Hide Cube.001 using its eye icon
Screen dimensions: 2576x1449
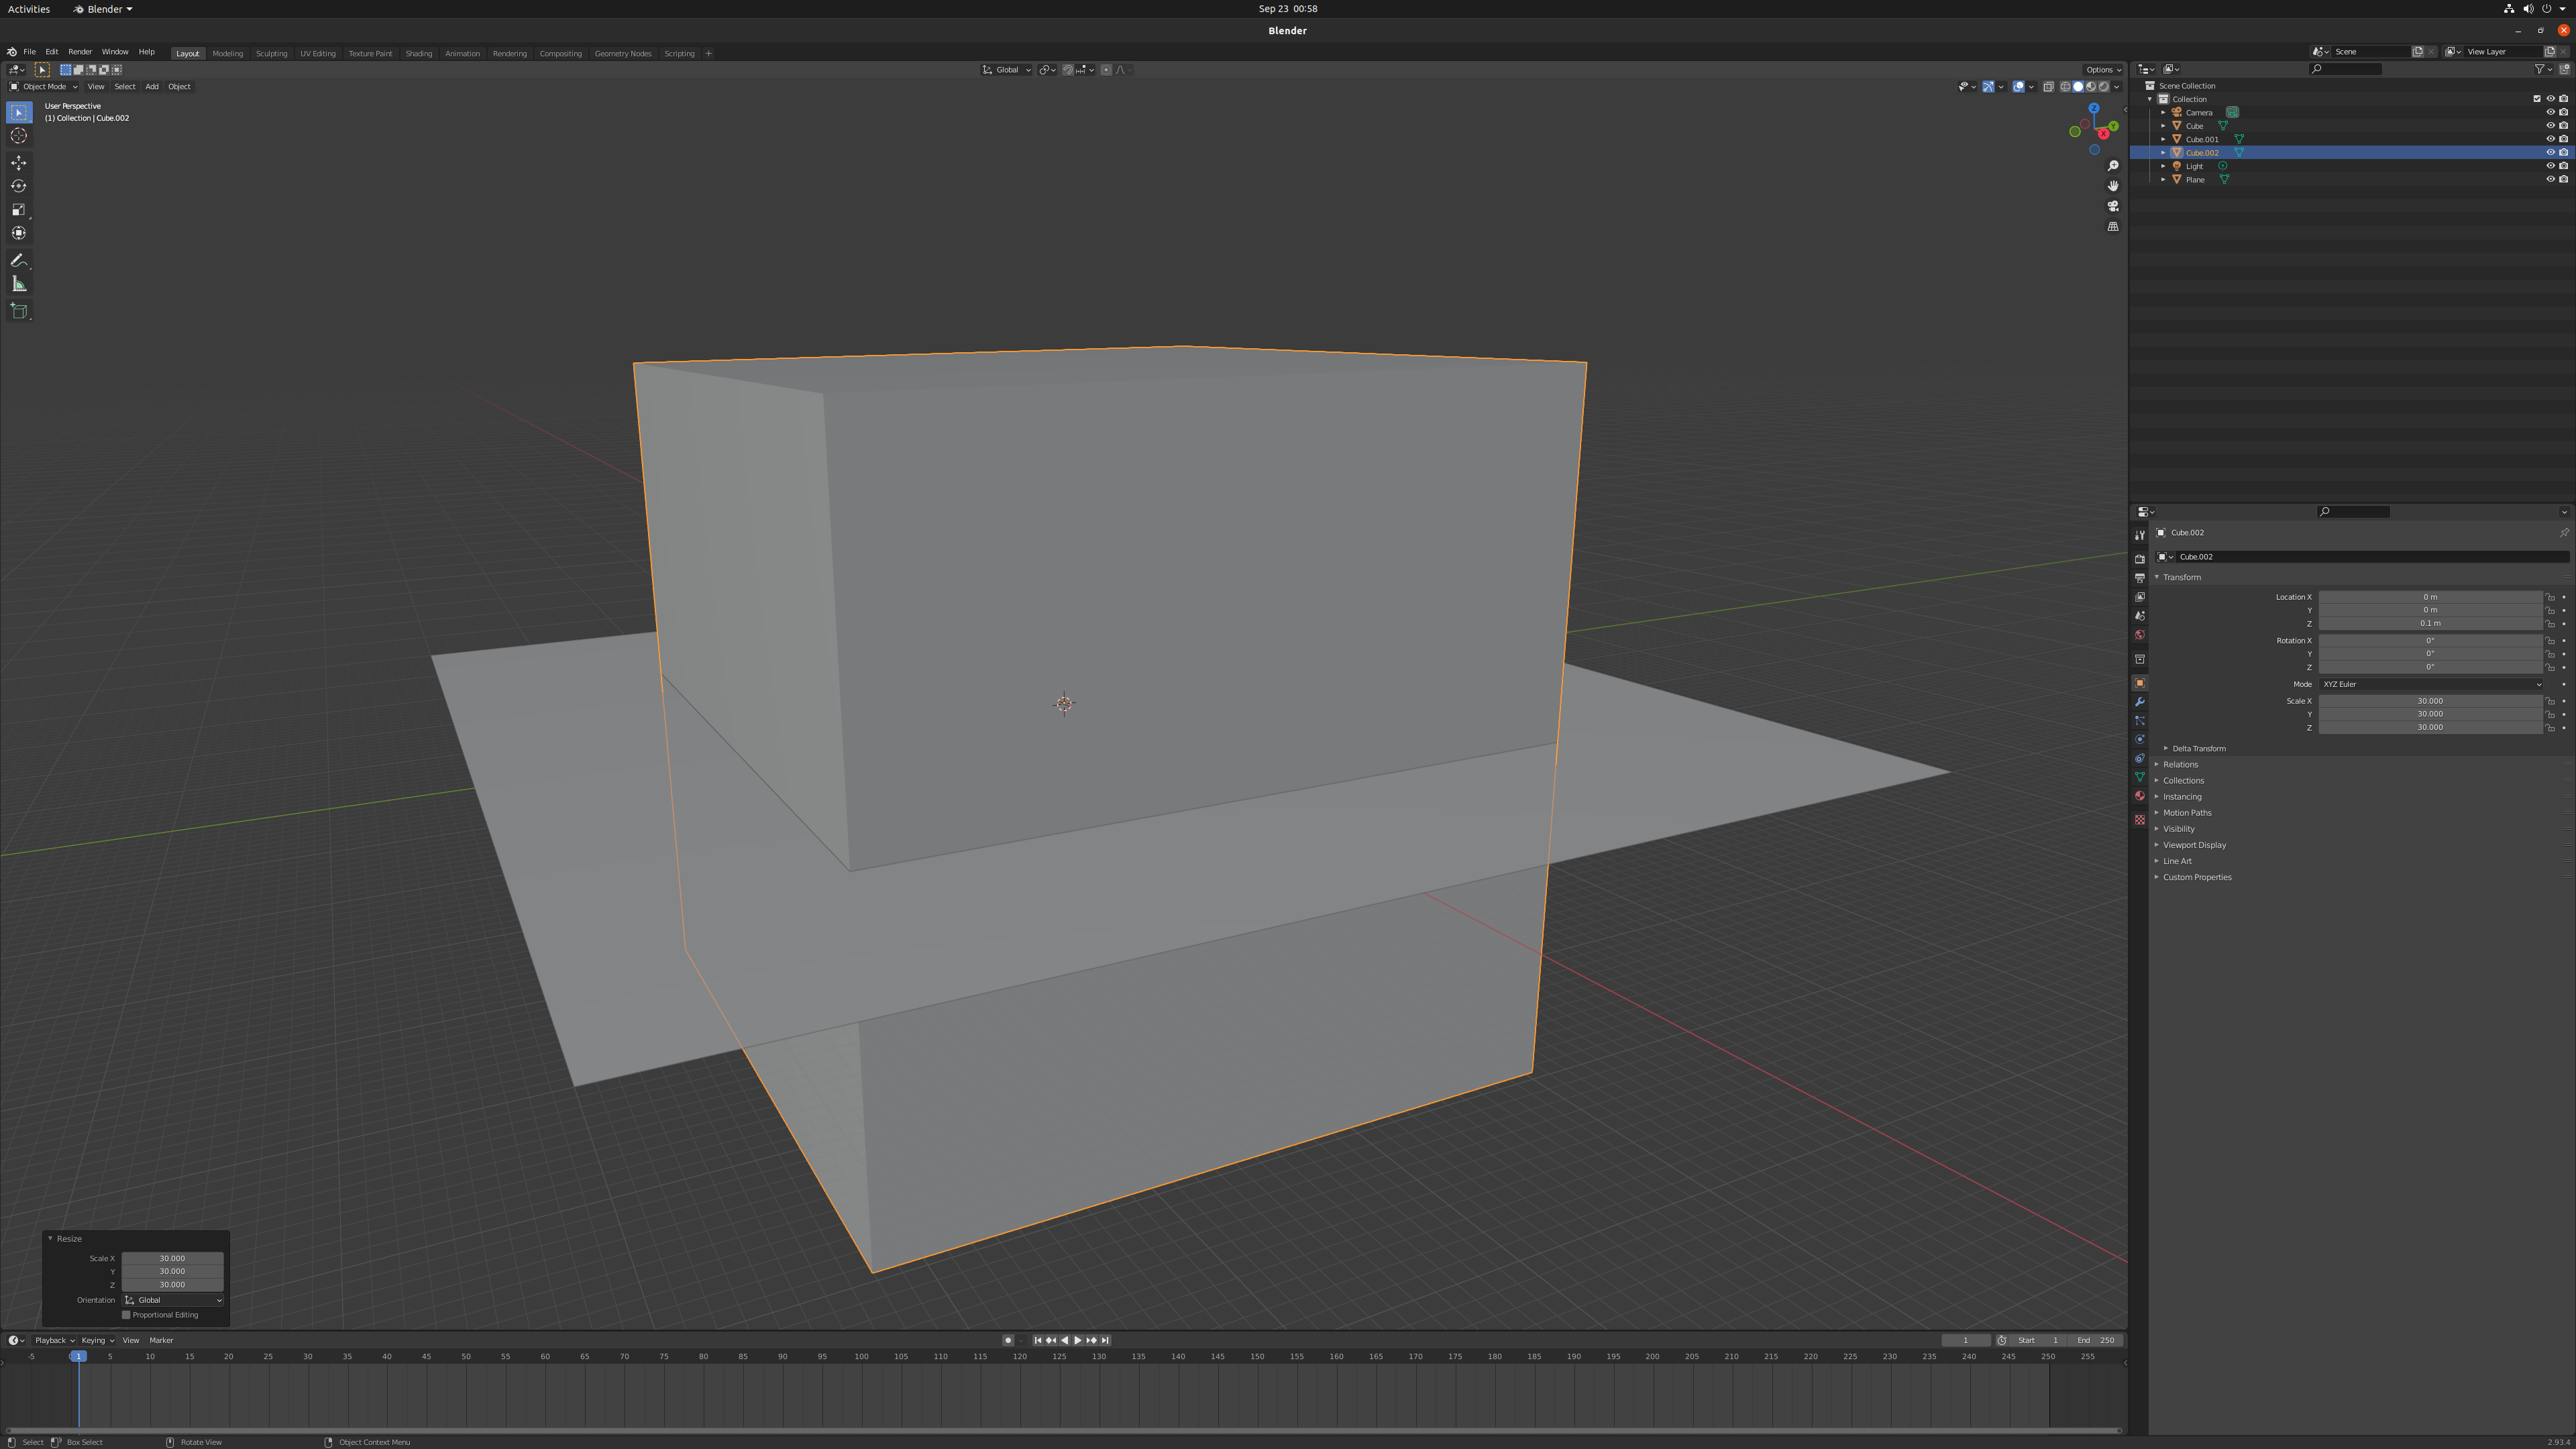click(x=2550, y=139)
